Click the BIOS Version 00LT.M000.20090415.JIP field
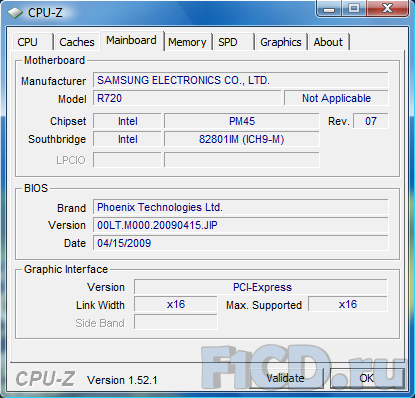Viewport: 415px width, 398px height. tap(241, 225)
